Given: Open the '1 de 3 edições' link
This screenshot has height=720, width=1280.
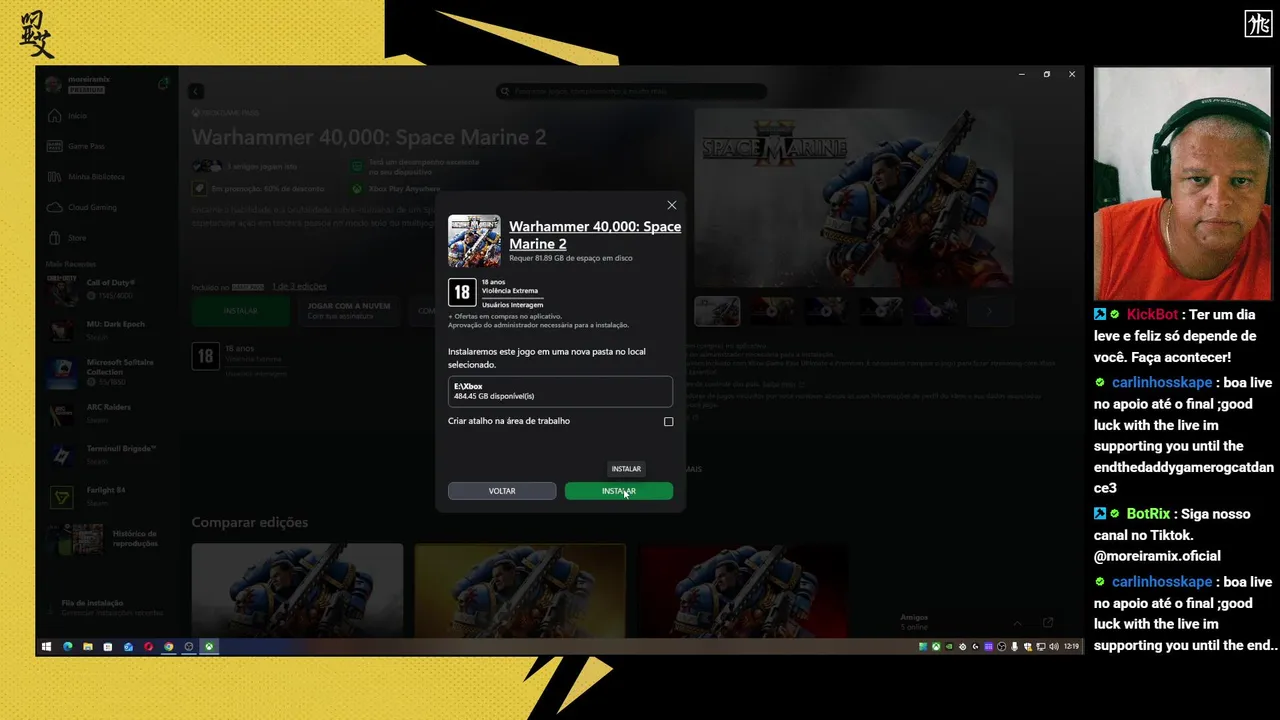Looking at the screenshot, I should [300, 286].
